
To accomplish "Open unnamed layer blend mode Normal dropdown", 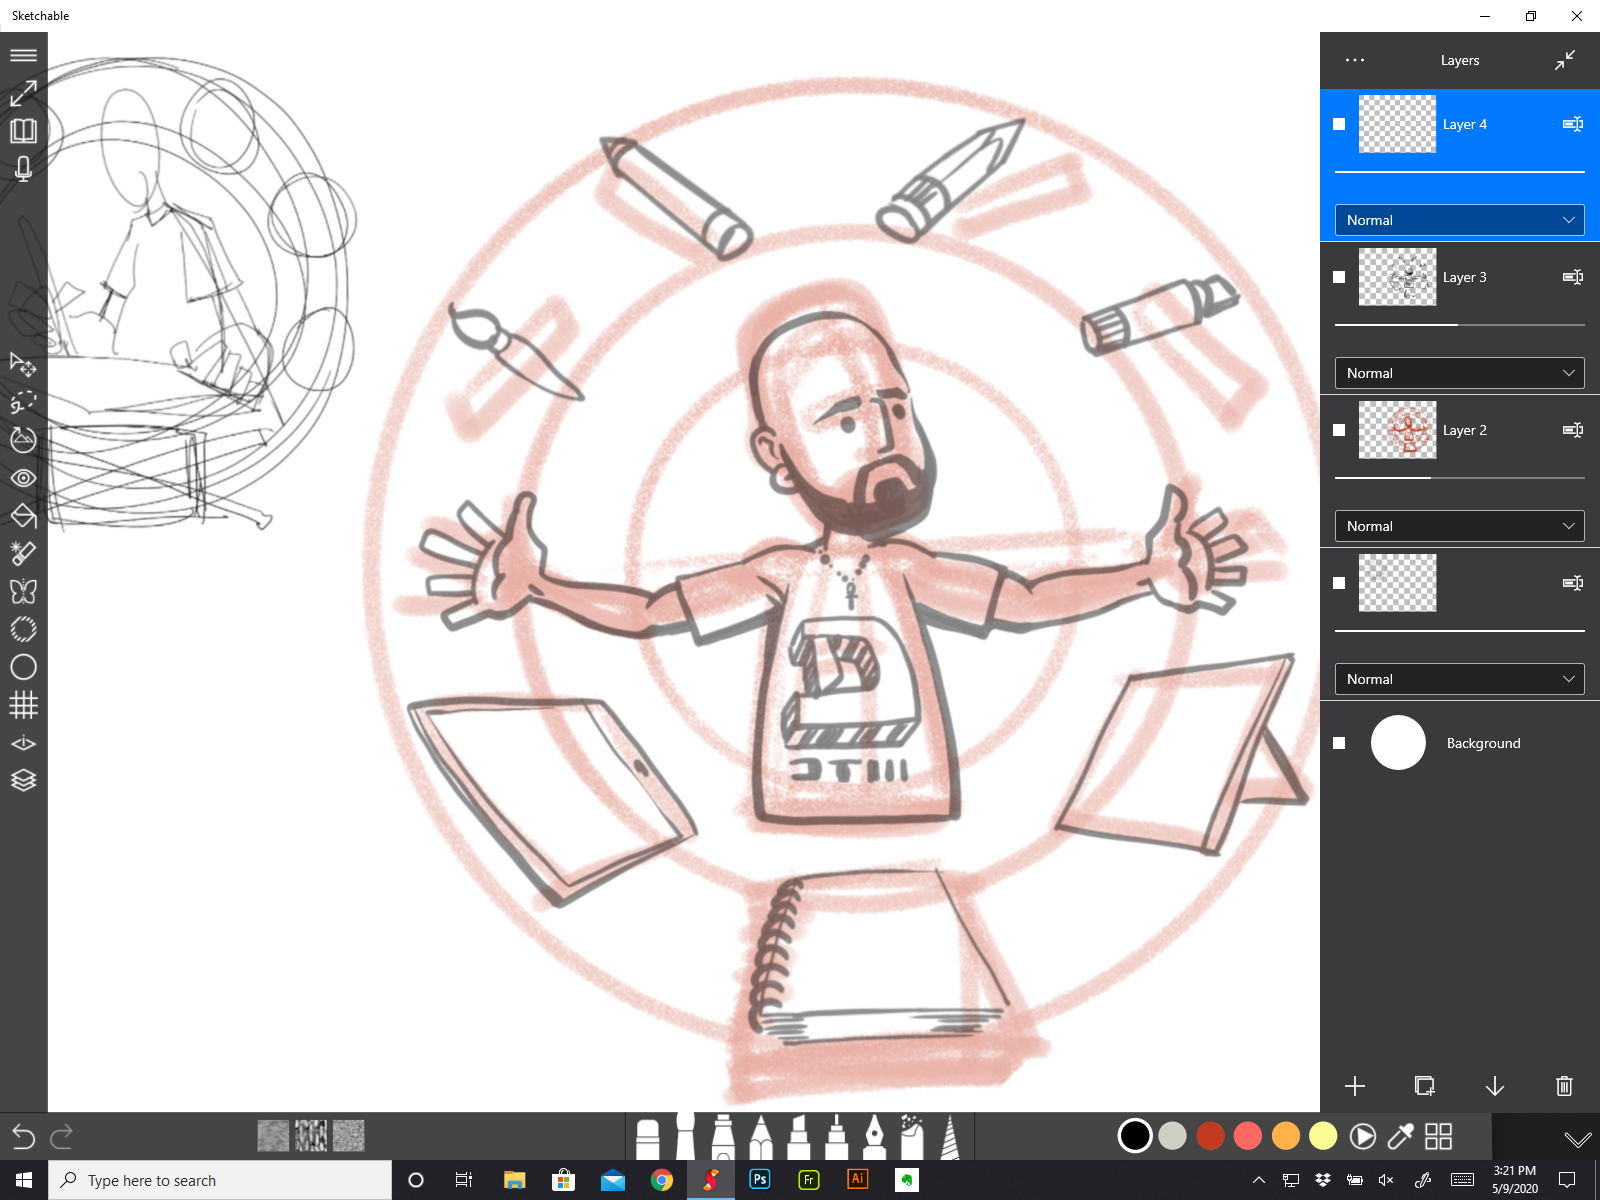I will 1460,679.
